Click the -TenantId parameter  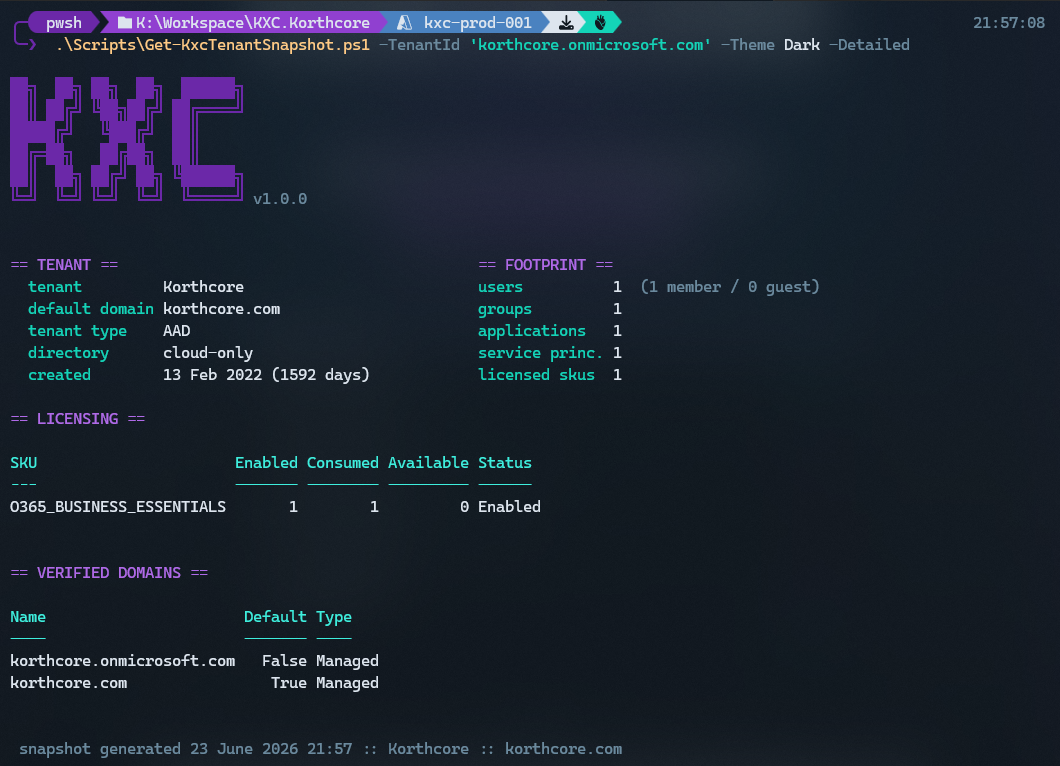point(419,45)
